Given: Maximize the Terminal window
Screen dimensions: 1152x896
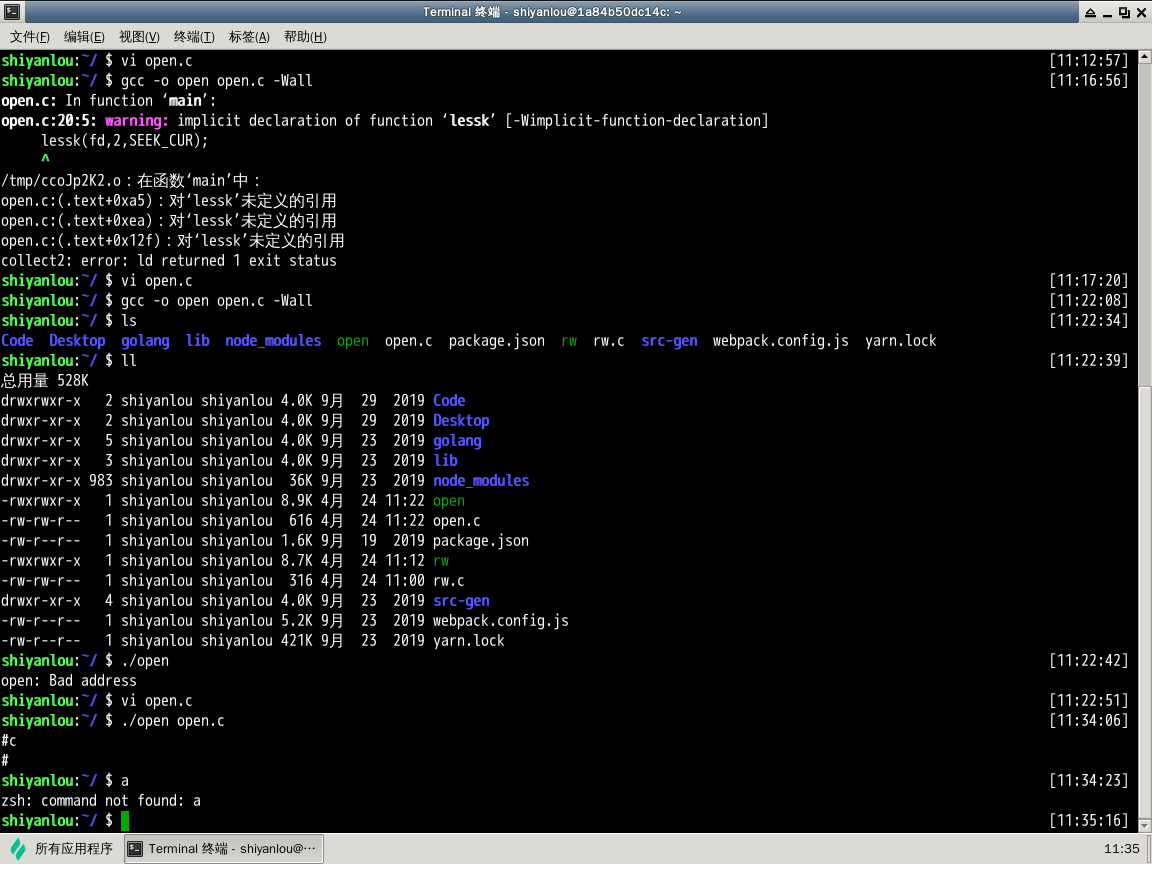Looking at the screenshot, I should pos(1124,12).
